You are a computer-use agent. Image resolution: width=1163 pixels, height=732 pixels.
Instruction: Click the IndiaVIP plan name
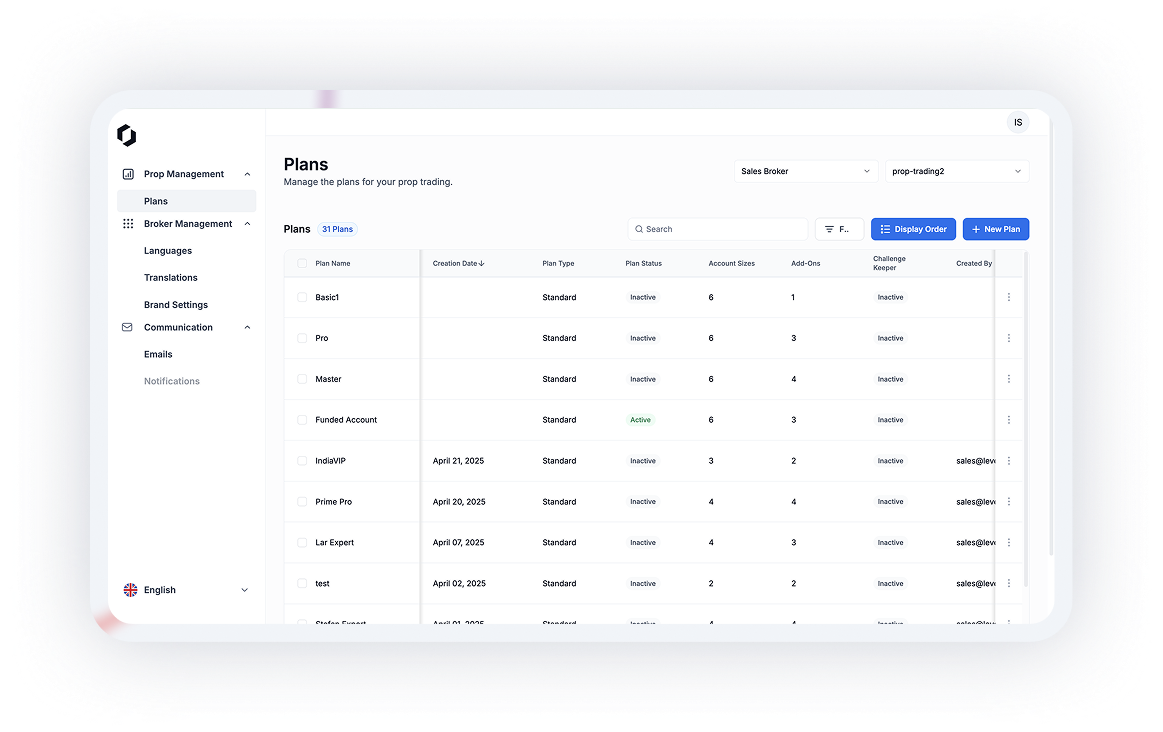[330, 461]
